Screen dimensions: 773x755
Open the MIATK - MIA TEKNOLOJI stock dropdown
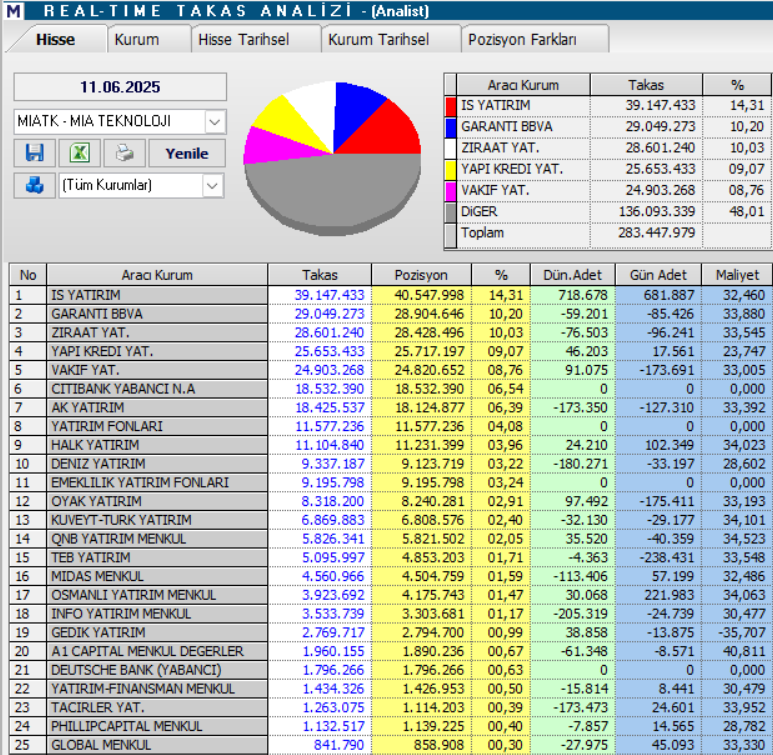click(214, 121)
